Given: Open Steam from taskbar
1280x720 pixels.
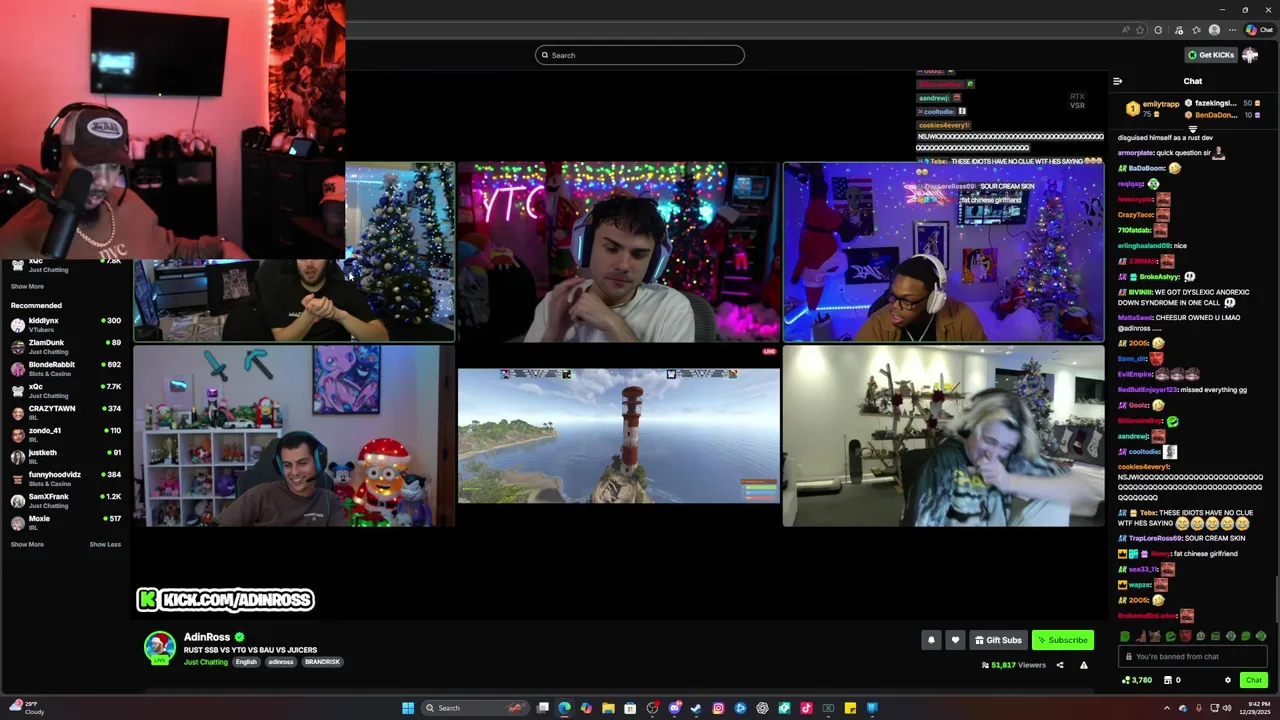Looking at the screenshot, I should coord(696,708).
